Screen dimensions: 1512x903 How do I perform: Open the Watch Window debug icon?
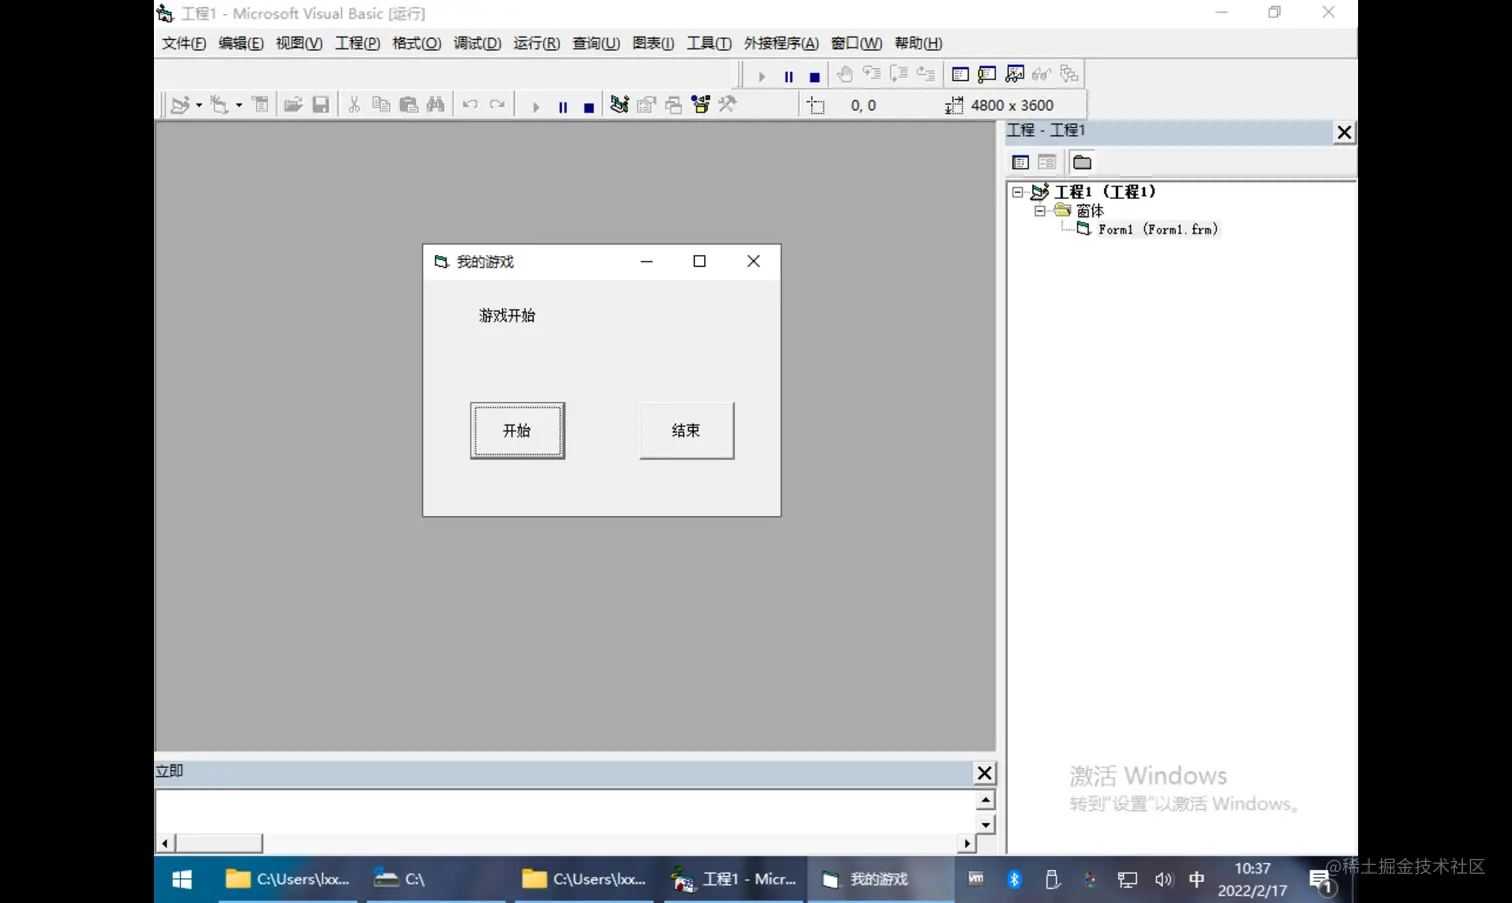[x=1015, y=74]
